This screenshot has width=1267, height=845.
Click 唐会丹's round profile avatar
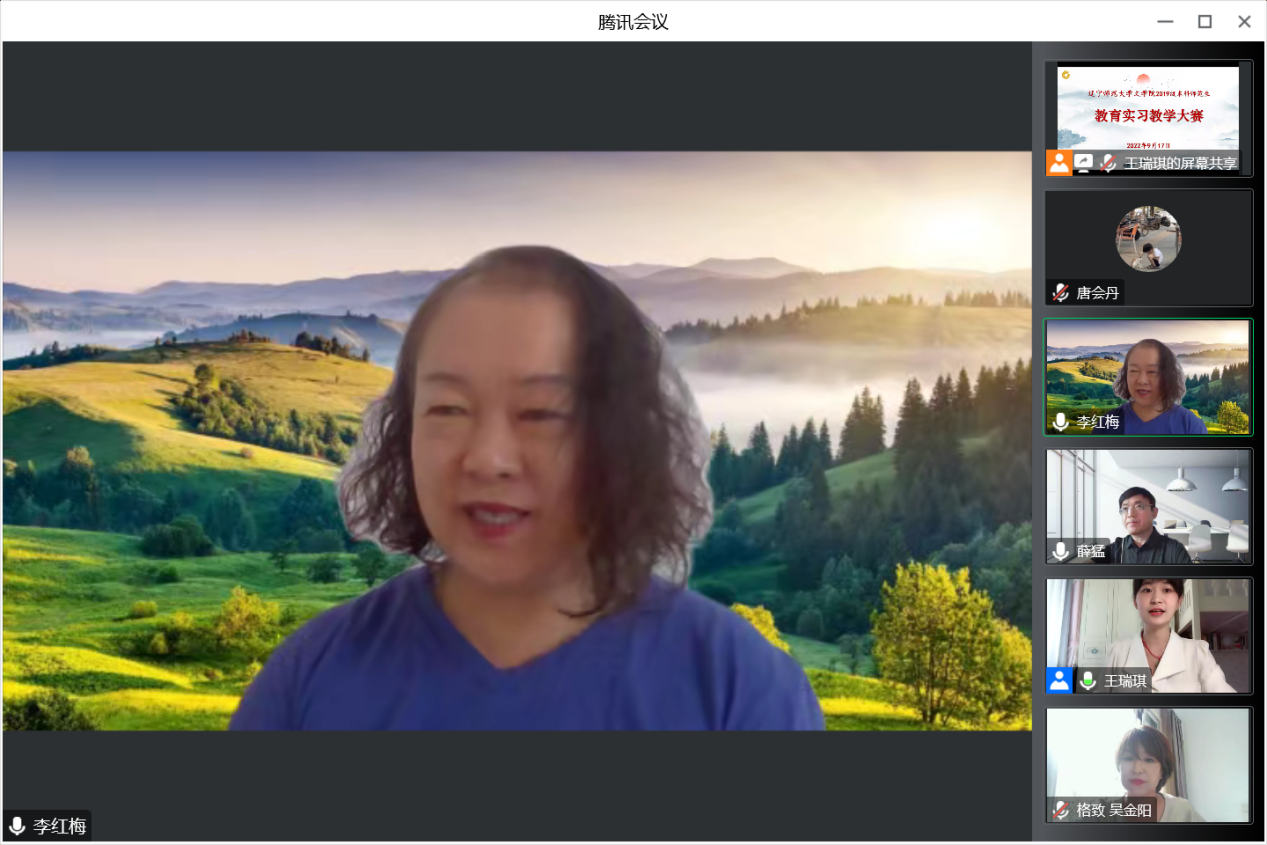(1148, 239)
